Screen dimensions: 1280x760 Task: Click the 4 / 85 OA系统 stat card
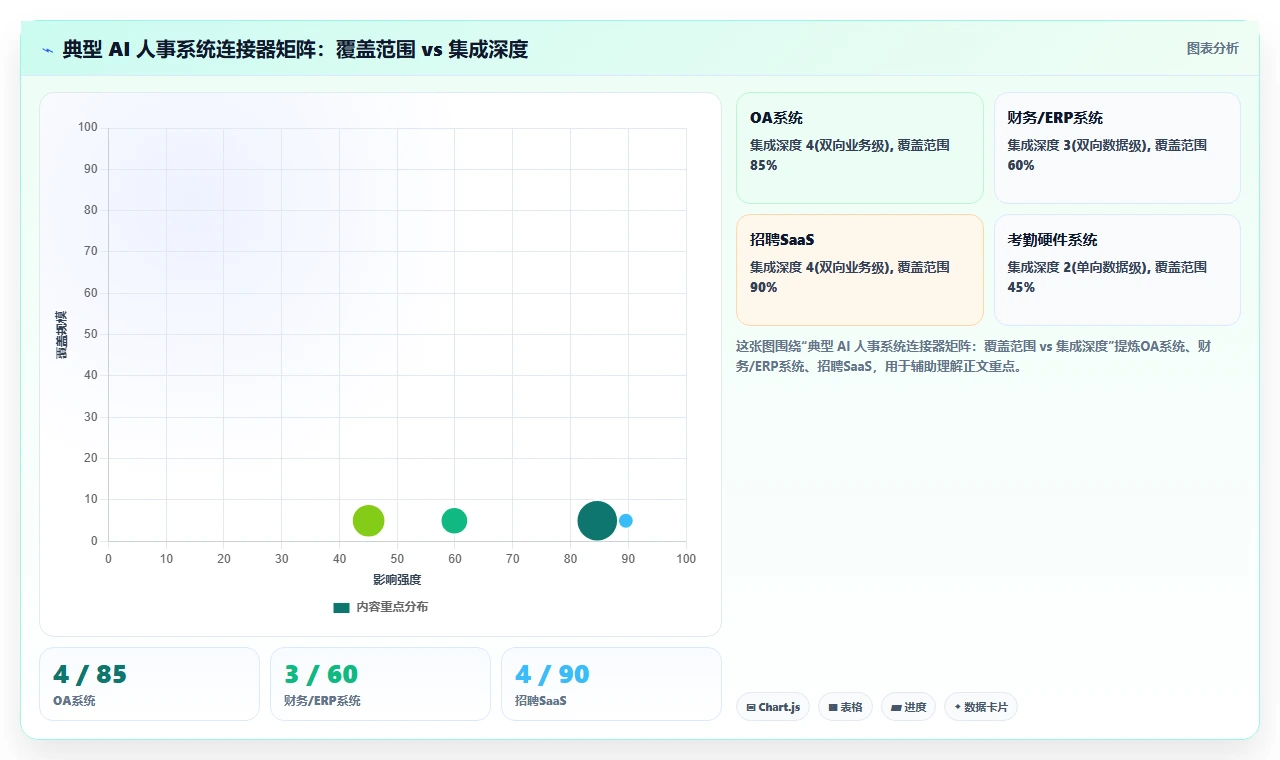(149, 684)
